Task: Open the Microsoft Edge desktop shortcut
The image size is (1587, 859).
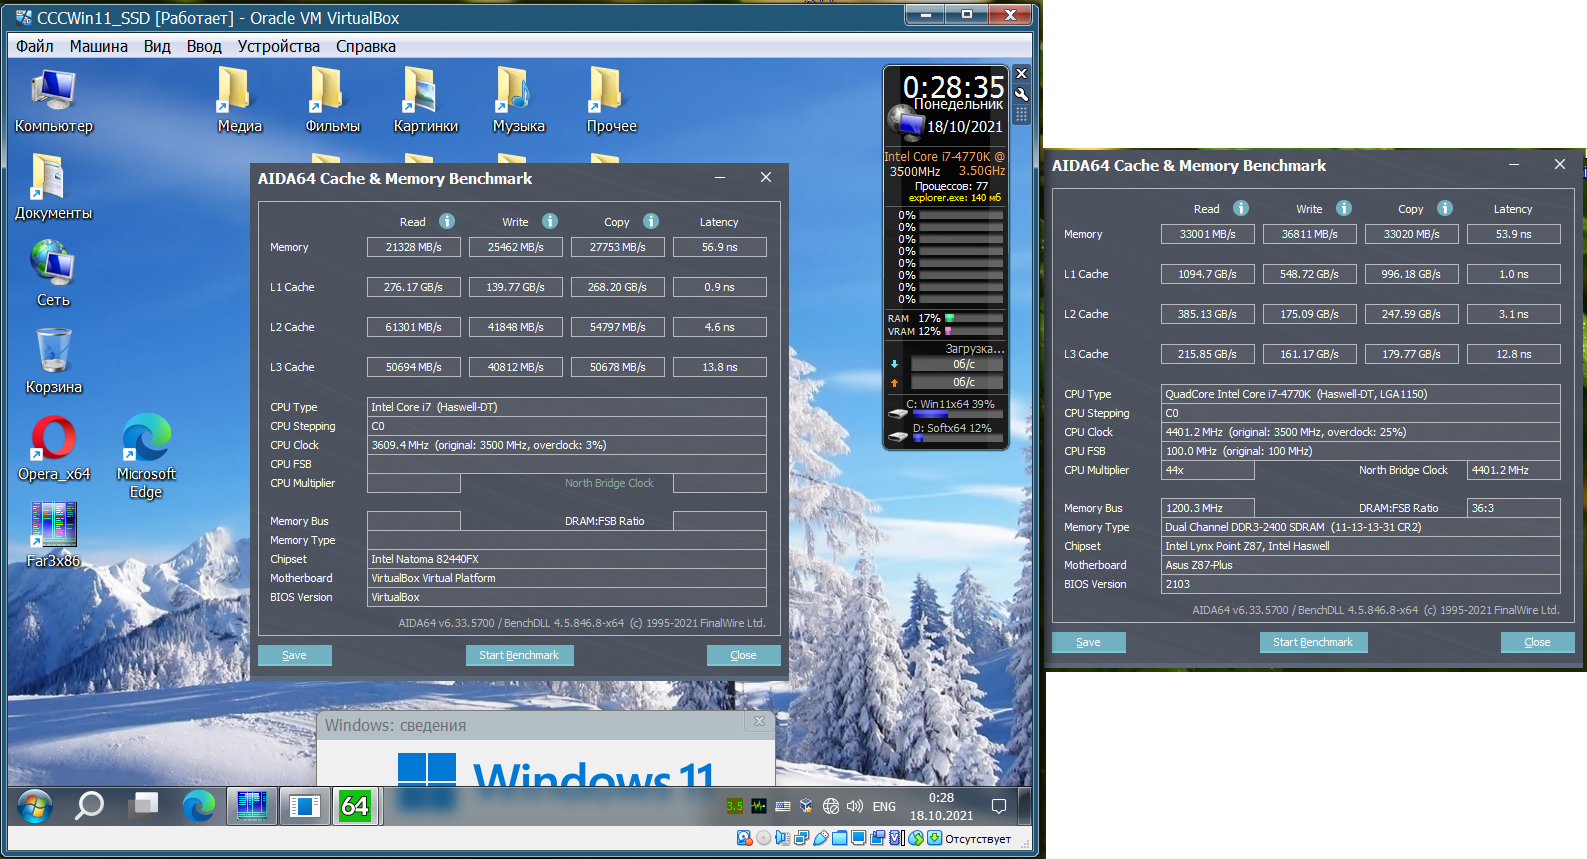Action: [x=146, y=440]
